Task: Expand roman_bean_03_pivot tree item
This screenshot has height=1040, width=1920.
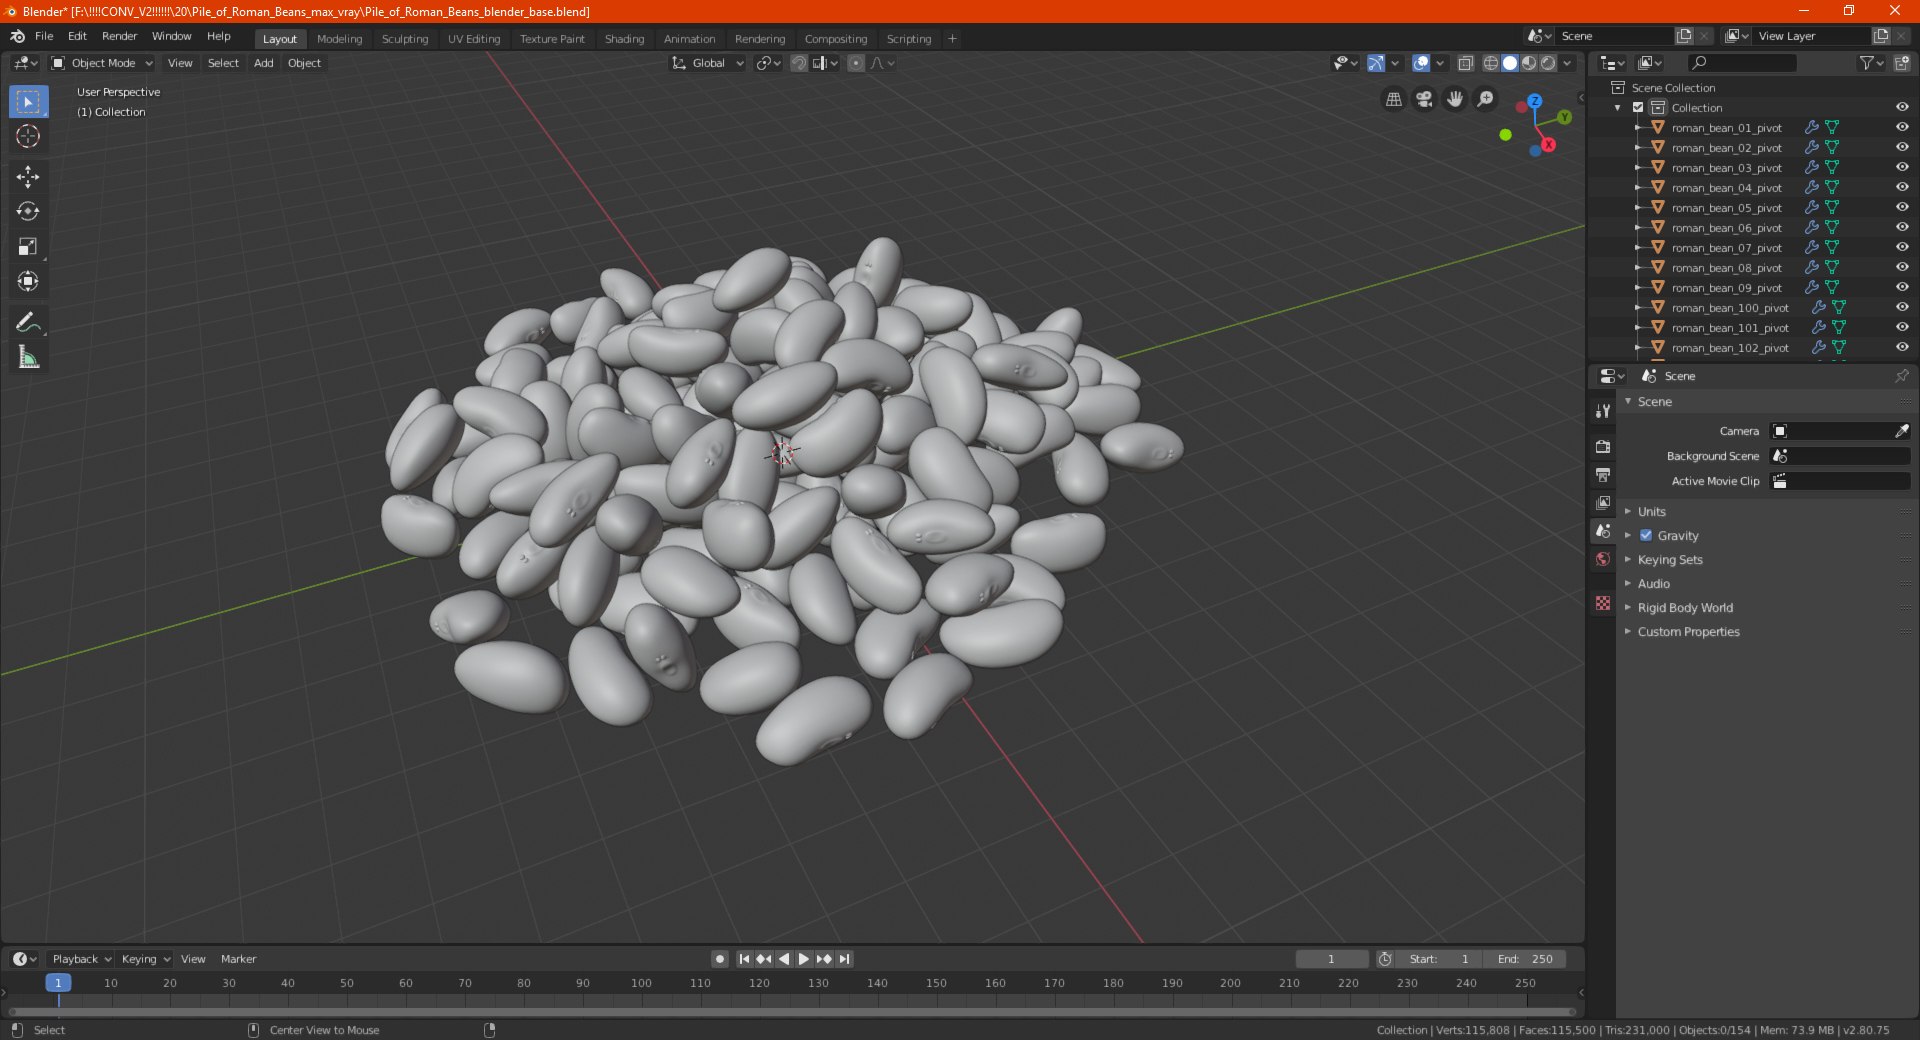Action: click(1637, 168)
